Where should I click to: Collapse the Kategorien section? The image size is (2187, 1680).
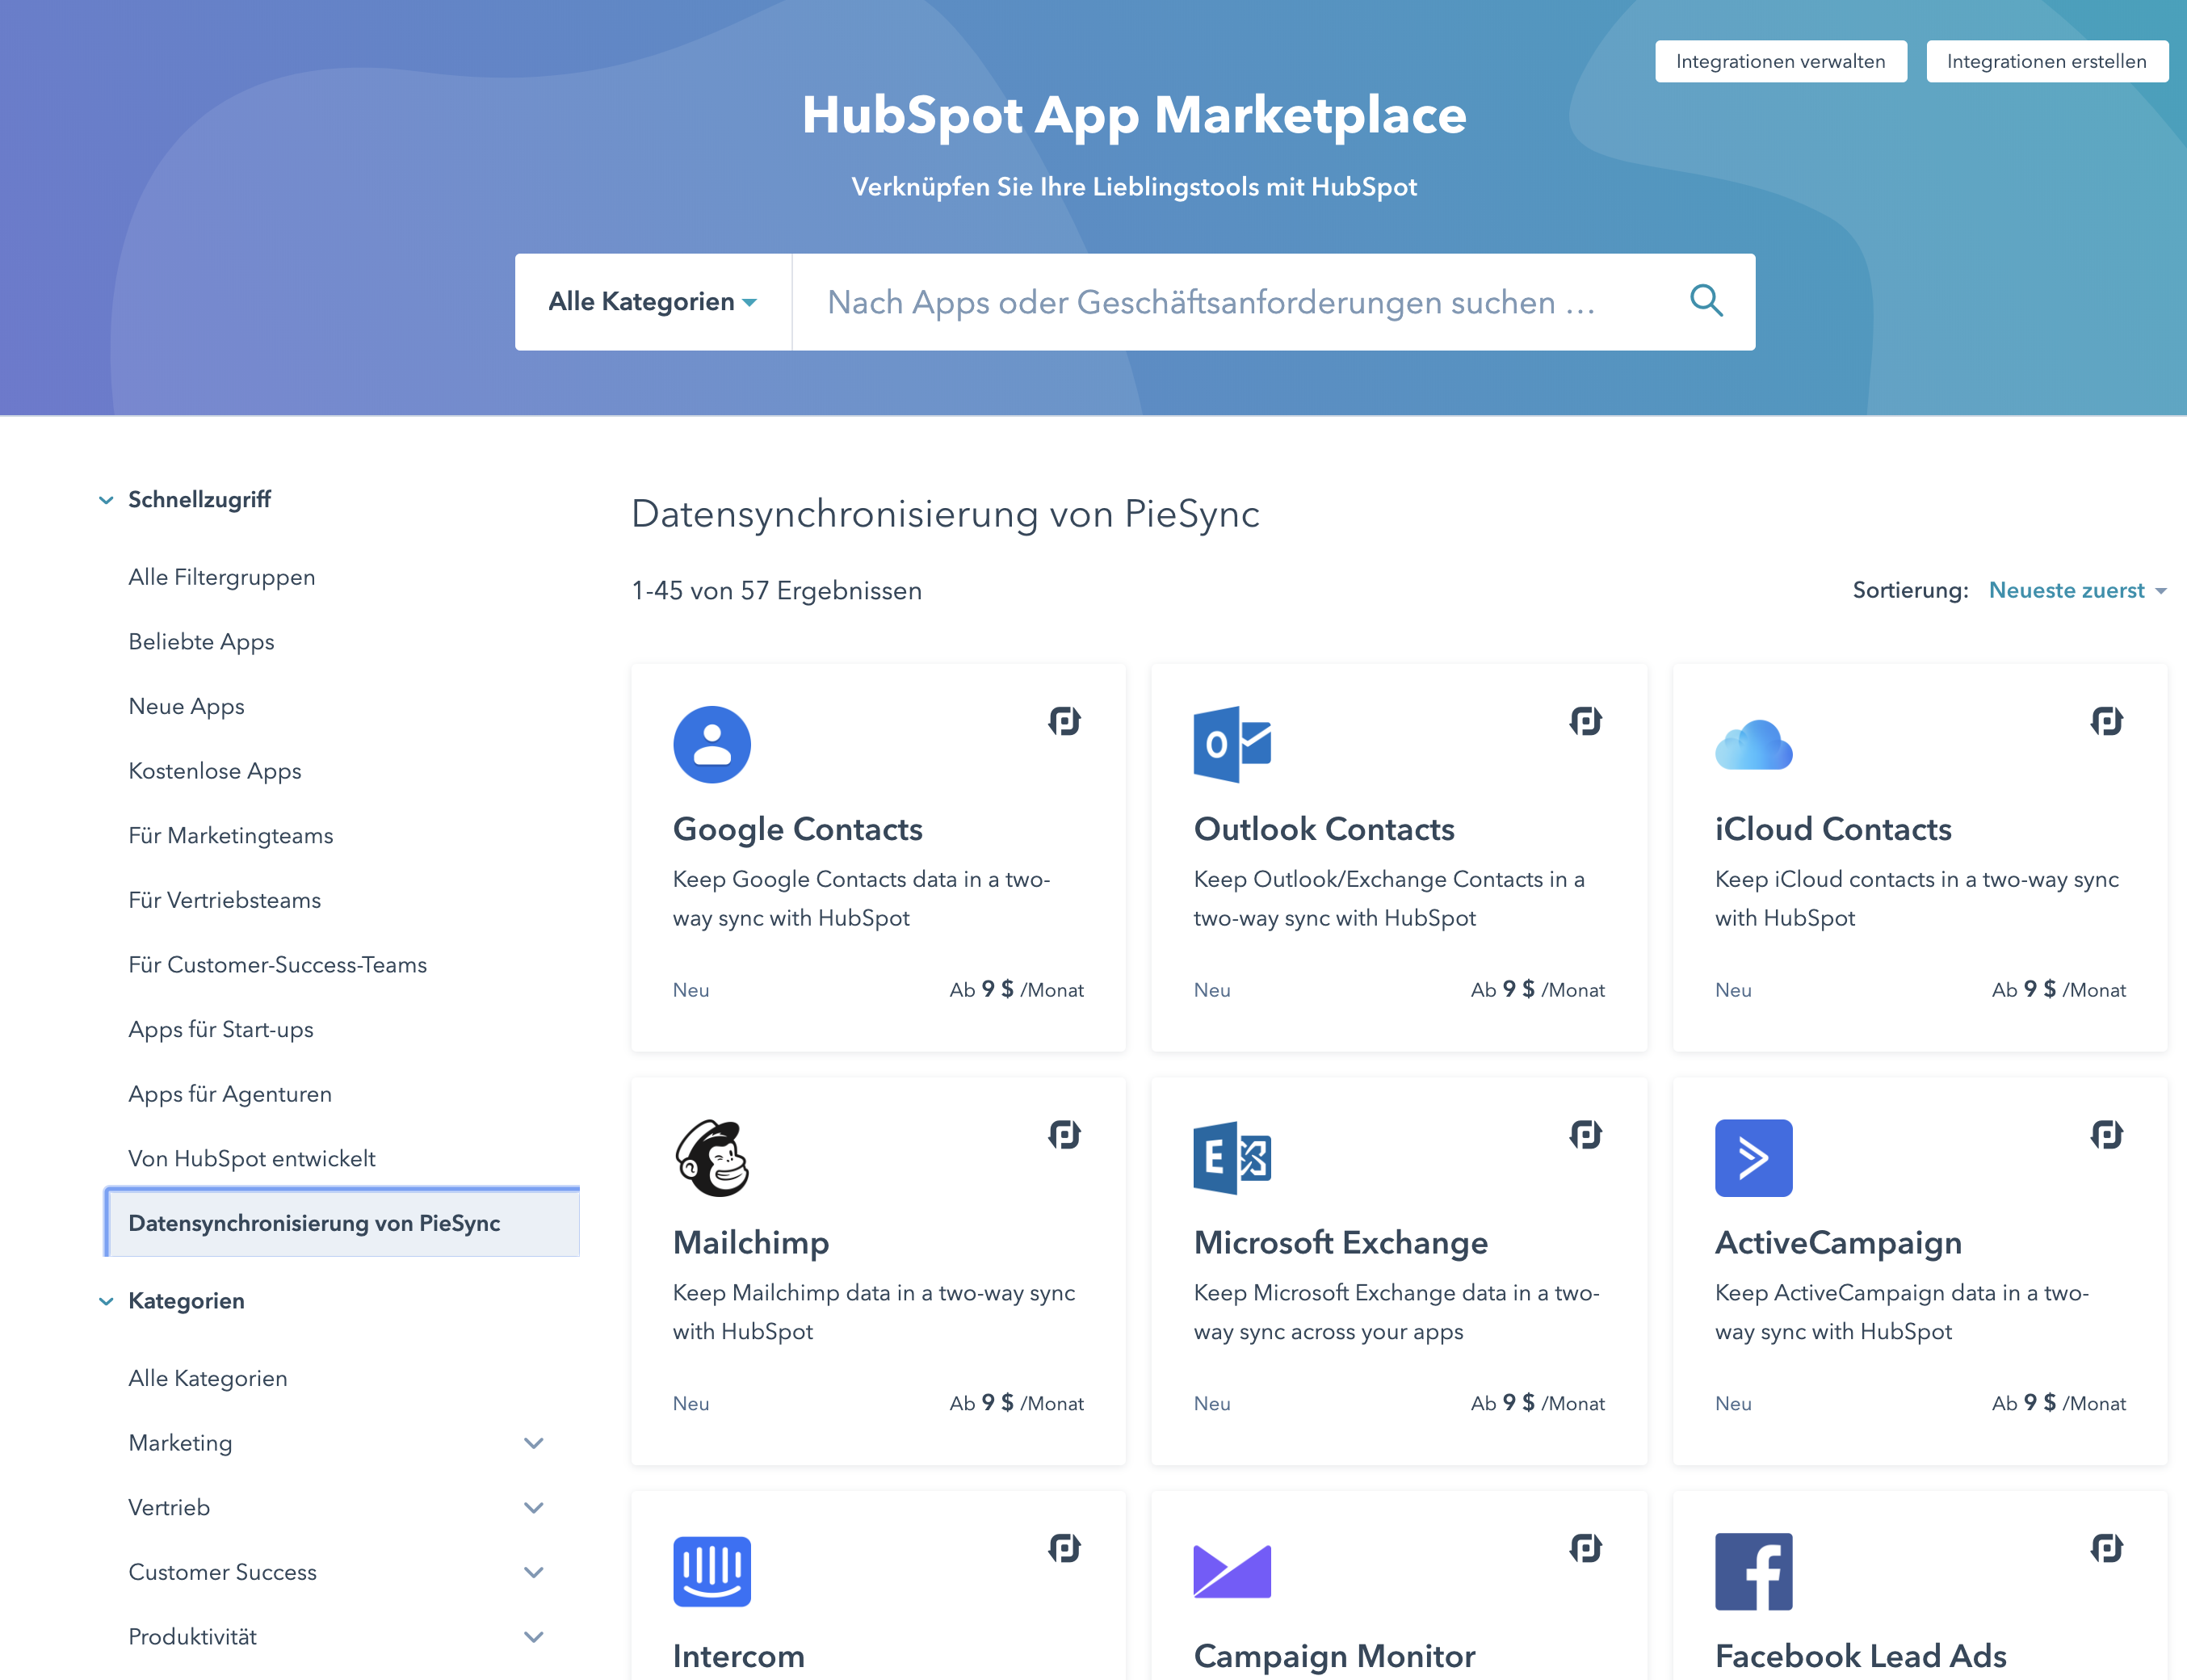[x=106, y=1301]
